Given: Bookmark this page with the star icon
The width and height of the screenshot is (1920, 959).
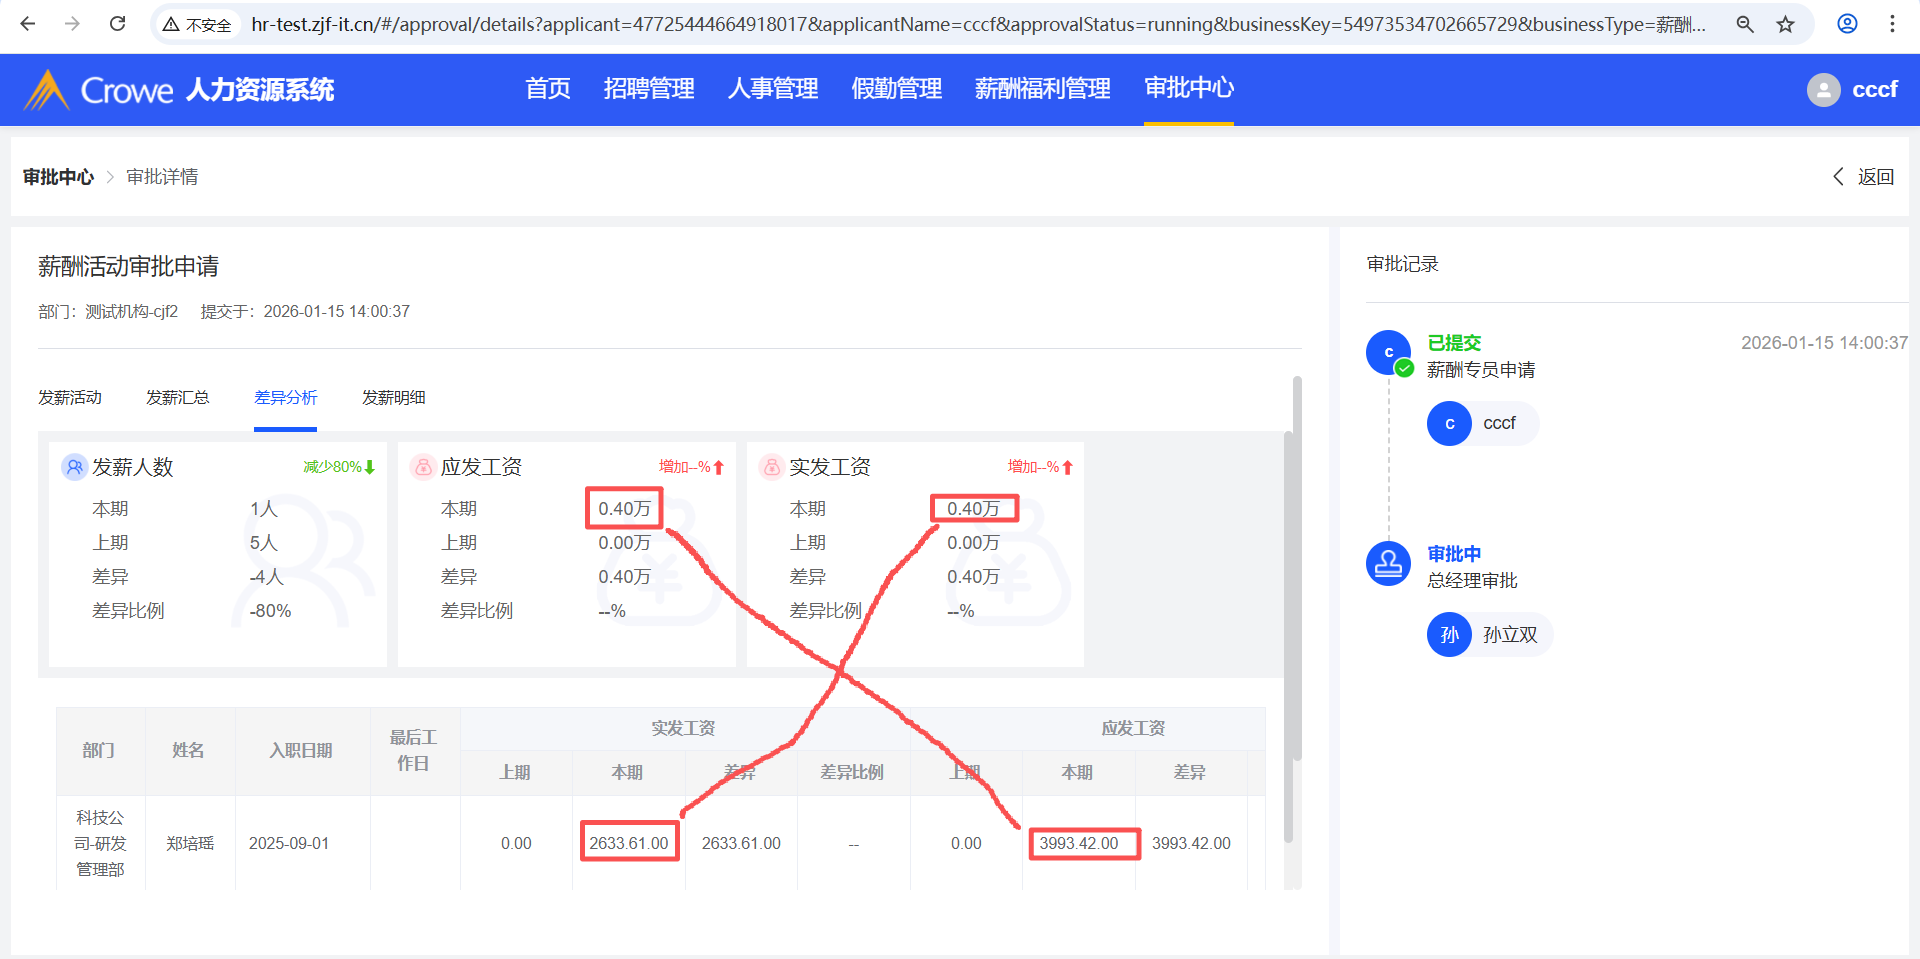Looking at the screenshot, I should [x=1786, y=24].
